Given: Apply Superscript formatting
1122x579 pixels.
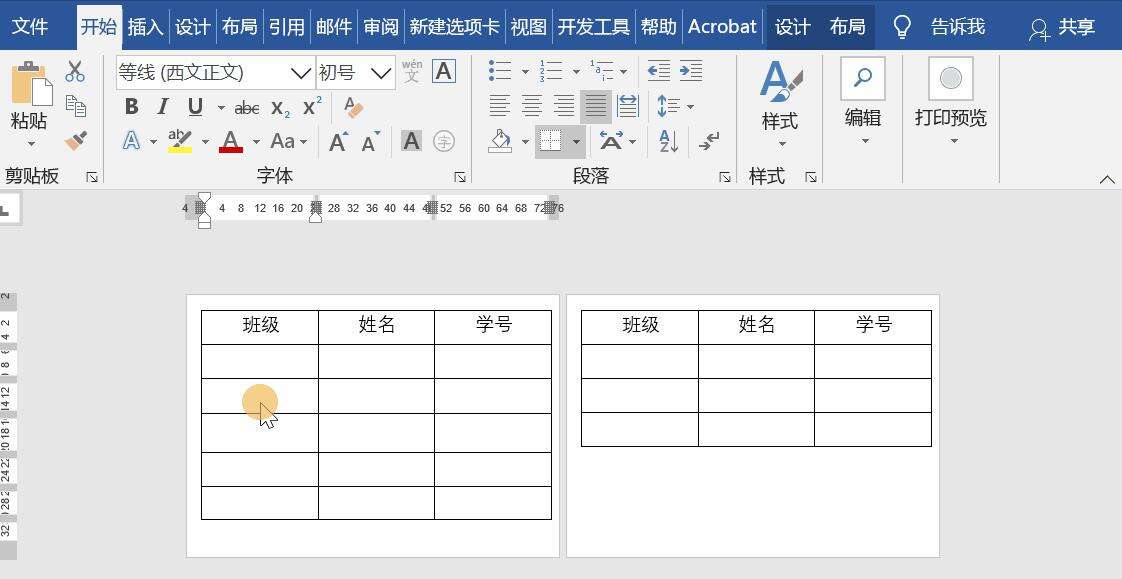Looking at the screenshot, I should point(312,105).
